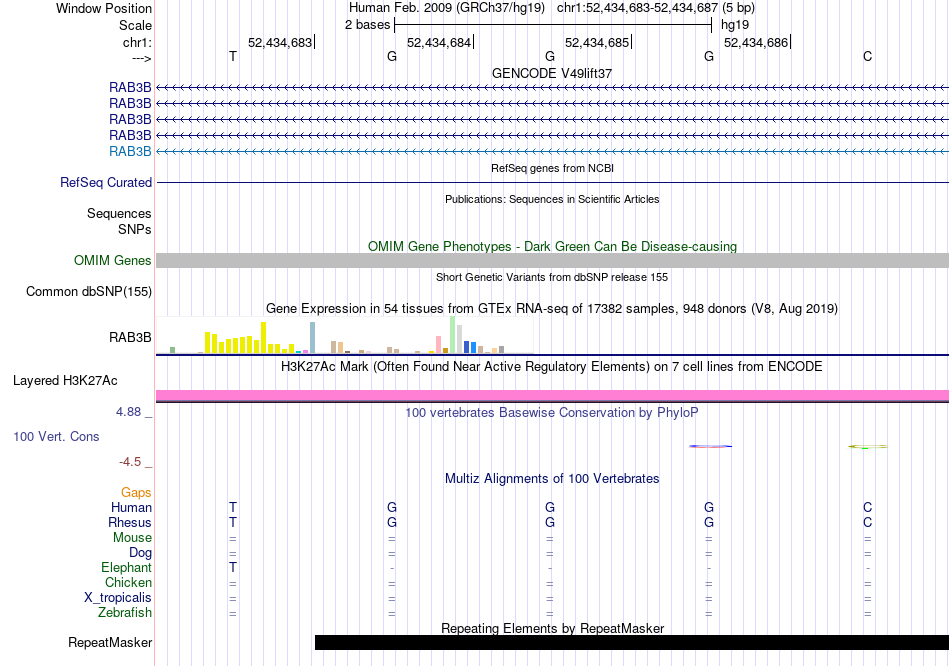Click the RefSeq Curated intron line
Viewport: 950px width, 666px height.
click(x=552, y=182)
